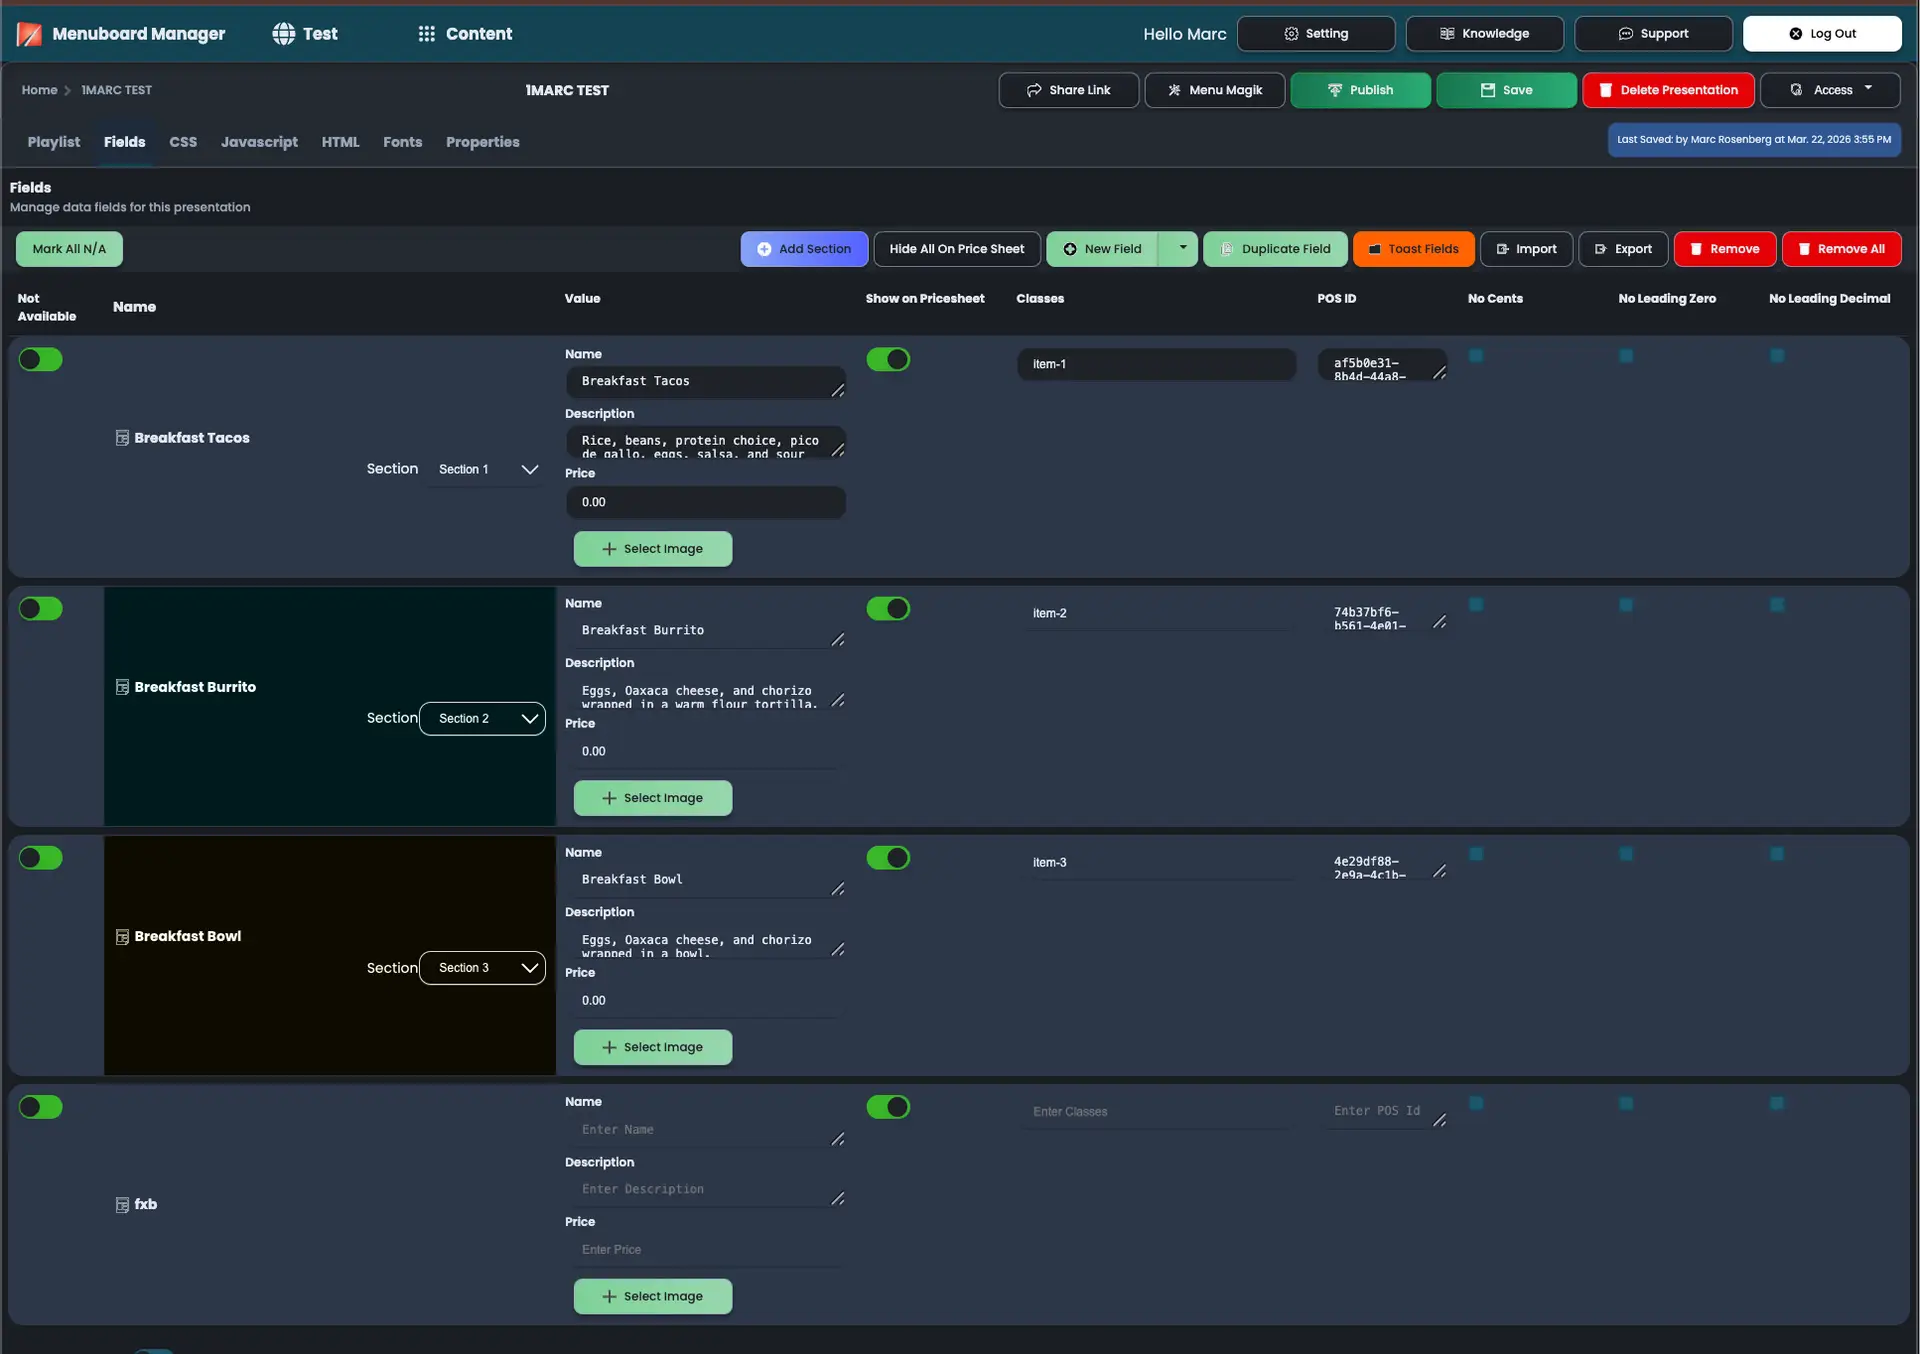Toggle Show on Pricesheet for Breakfast Bowl
The image size is (1920, 1354).
tap(888, 858)
